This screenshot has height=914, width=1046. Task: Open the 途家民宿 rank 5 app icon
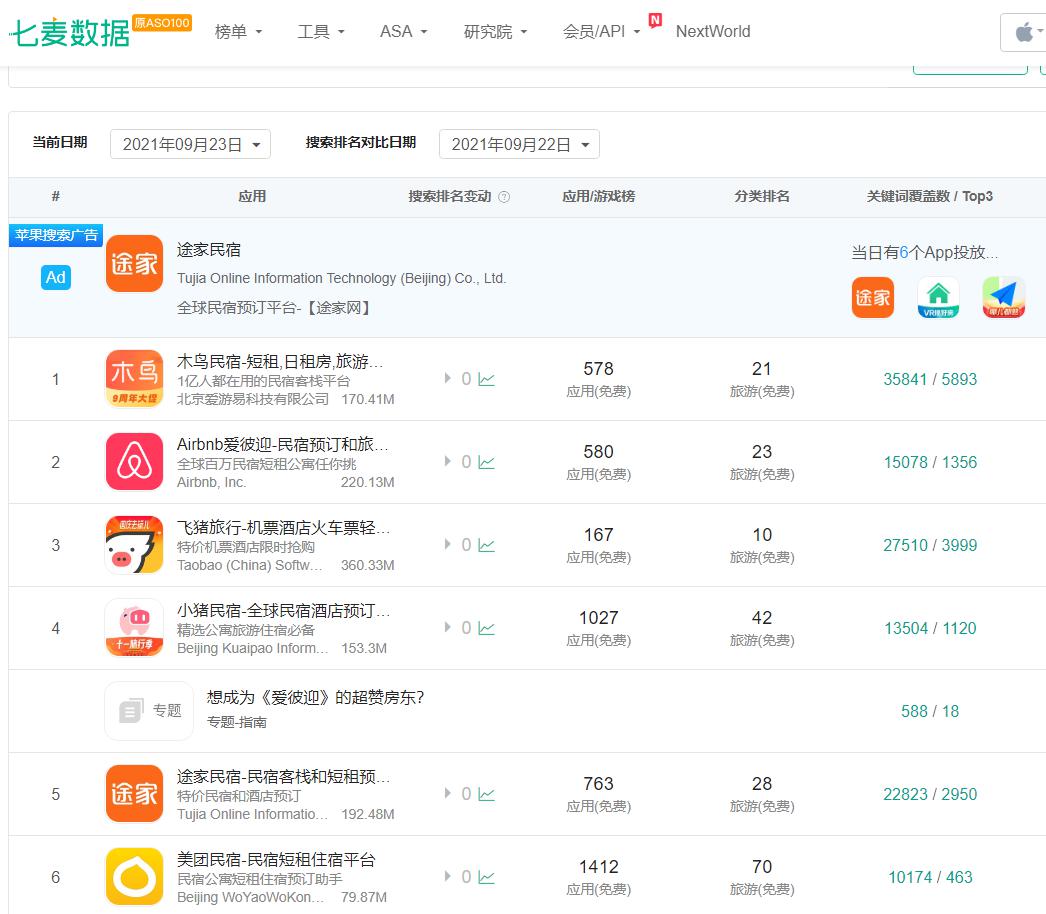pyautogui.click(x=134, y=794)
